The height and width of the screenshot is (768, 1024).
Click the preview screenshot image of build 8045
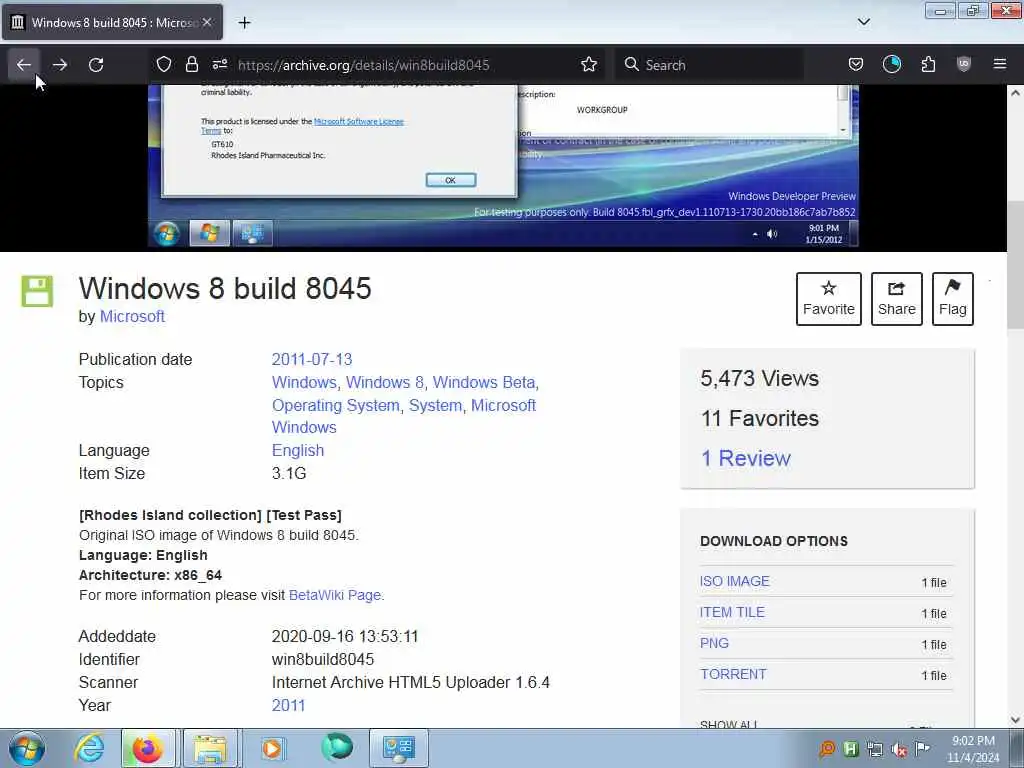pyautogui.click(x=503, y=167)
